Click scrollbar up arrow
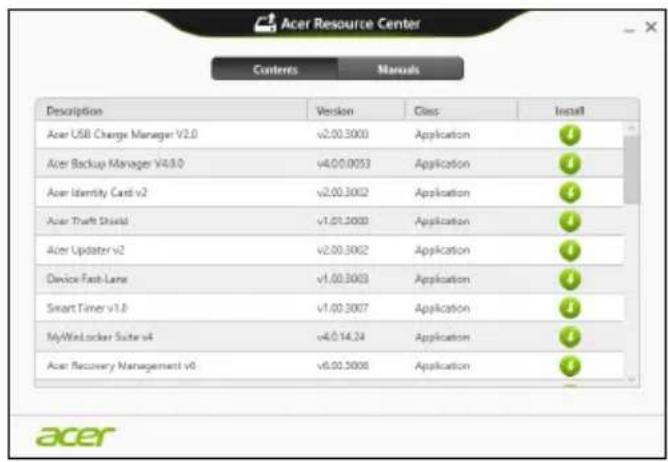The height and width of the screenshot is (462, 668). (631, 128)
